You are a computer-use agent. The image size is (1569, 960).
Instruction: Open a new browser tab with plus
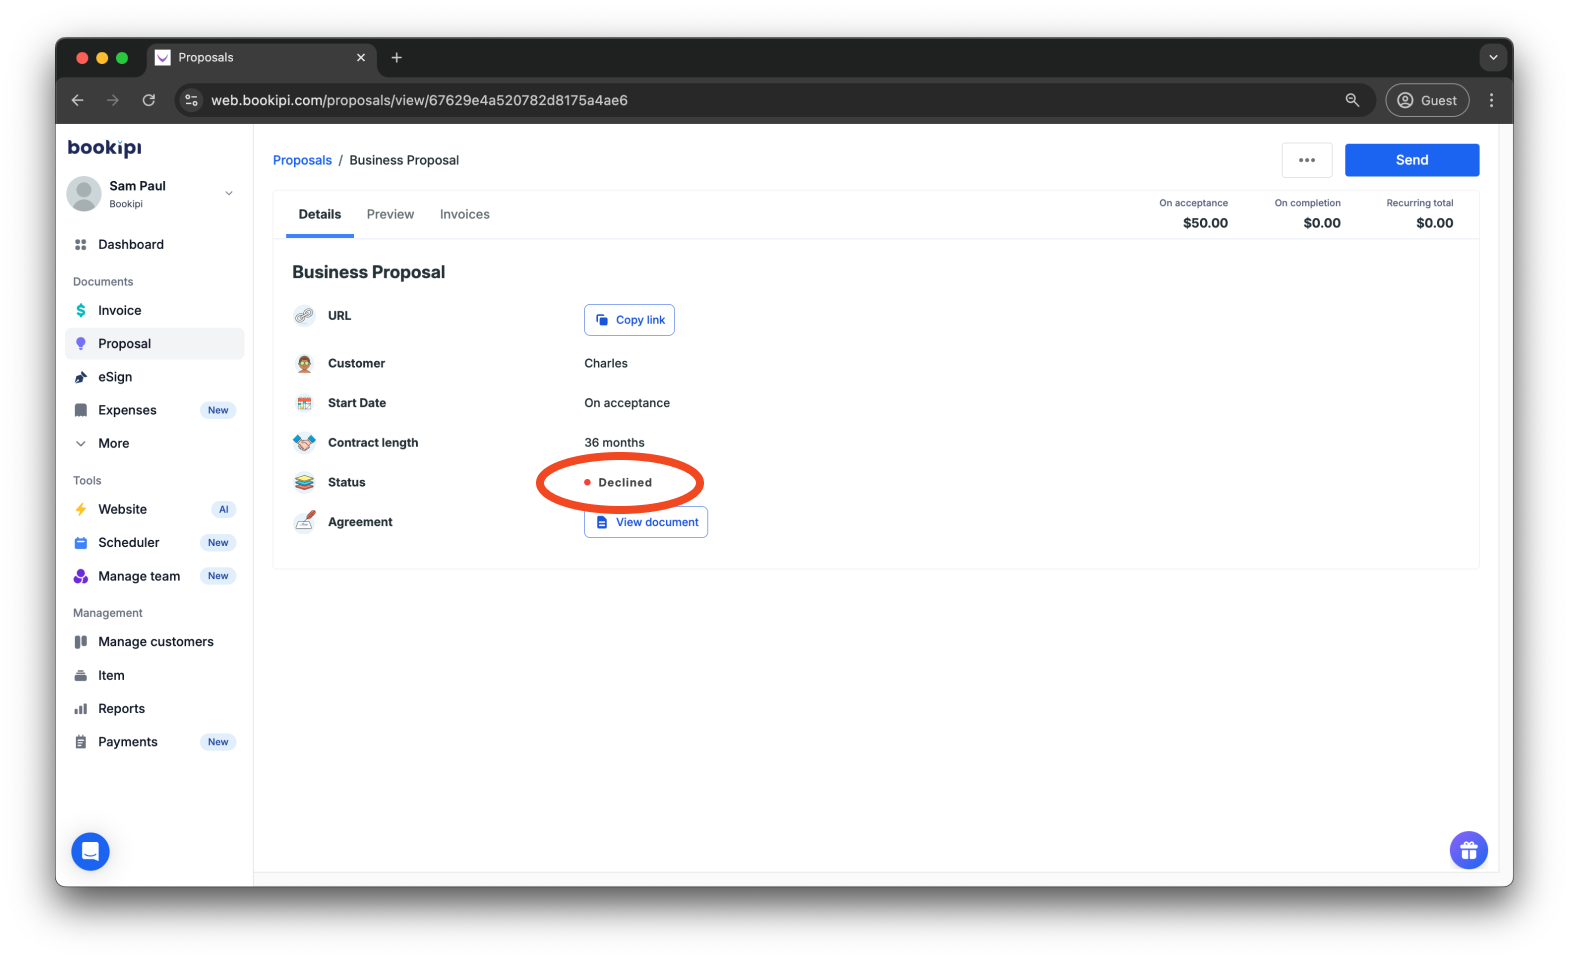397,58
